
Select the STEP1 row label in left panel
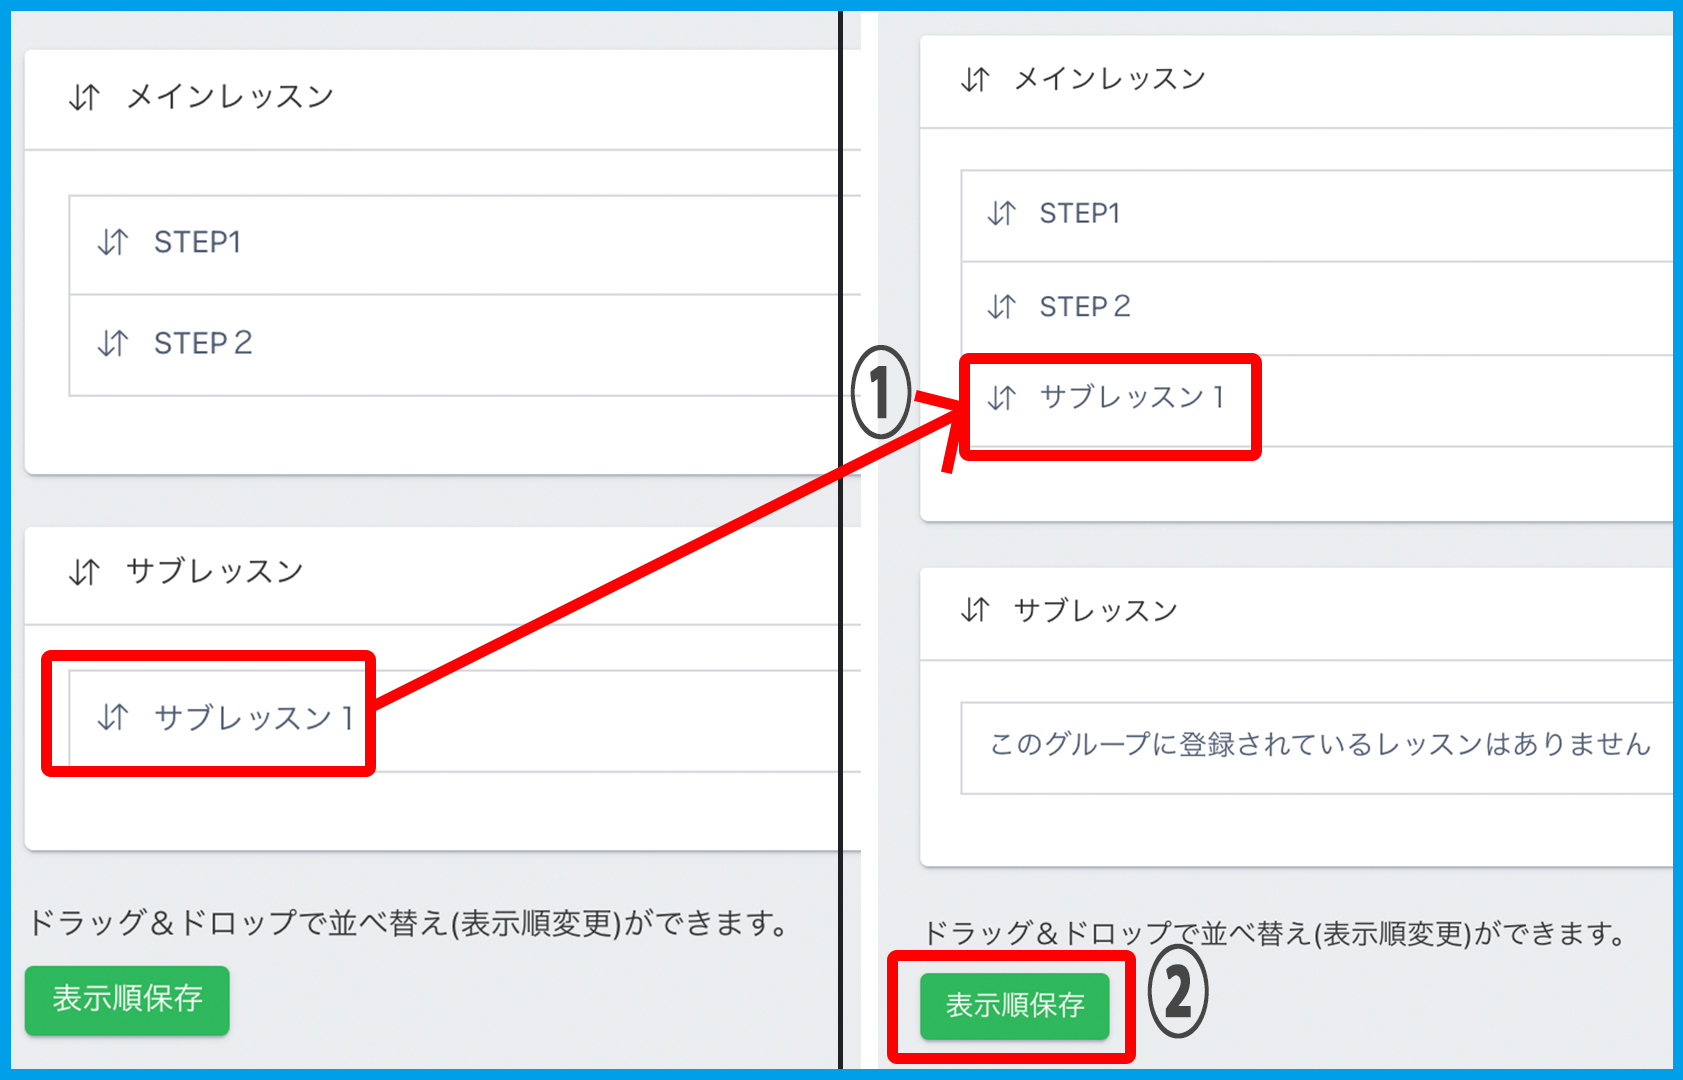(x=197, y=242)
